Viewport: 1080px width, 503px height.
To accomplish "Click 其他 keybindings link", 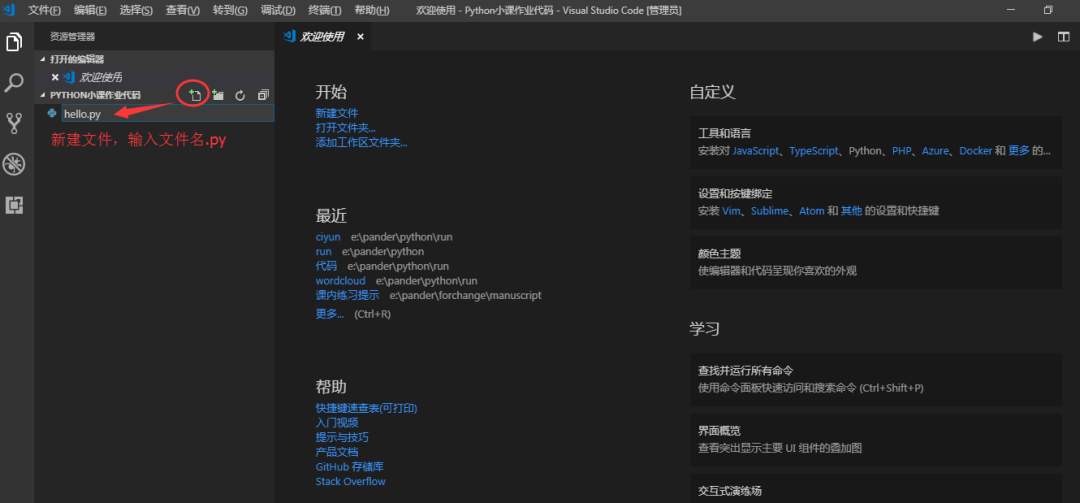I will coord(851,211).
